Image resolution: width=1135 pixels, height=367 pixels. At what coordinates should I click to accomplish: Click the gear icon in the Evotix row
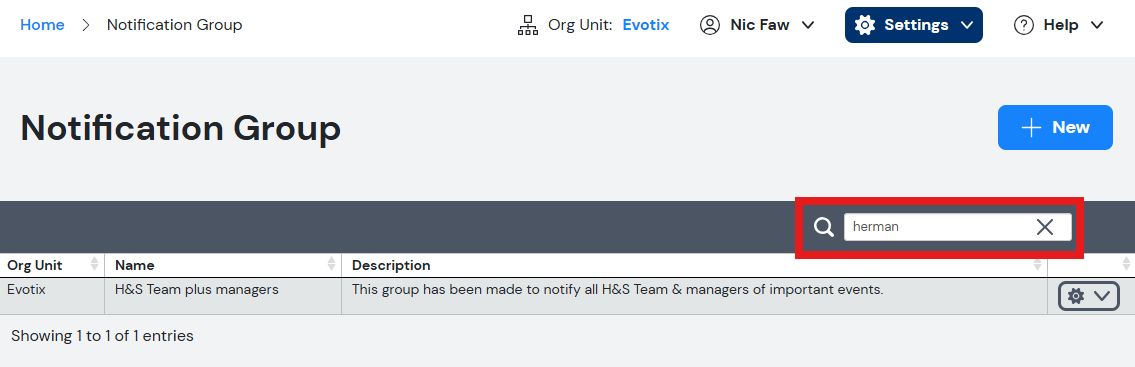click(x=1076, y=296)
